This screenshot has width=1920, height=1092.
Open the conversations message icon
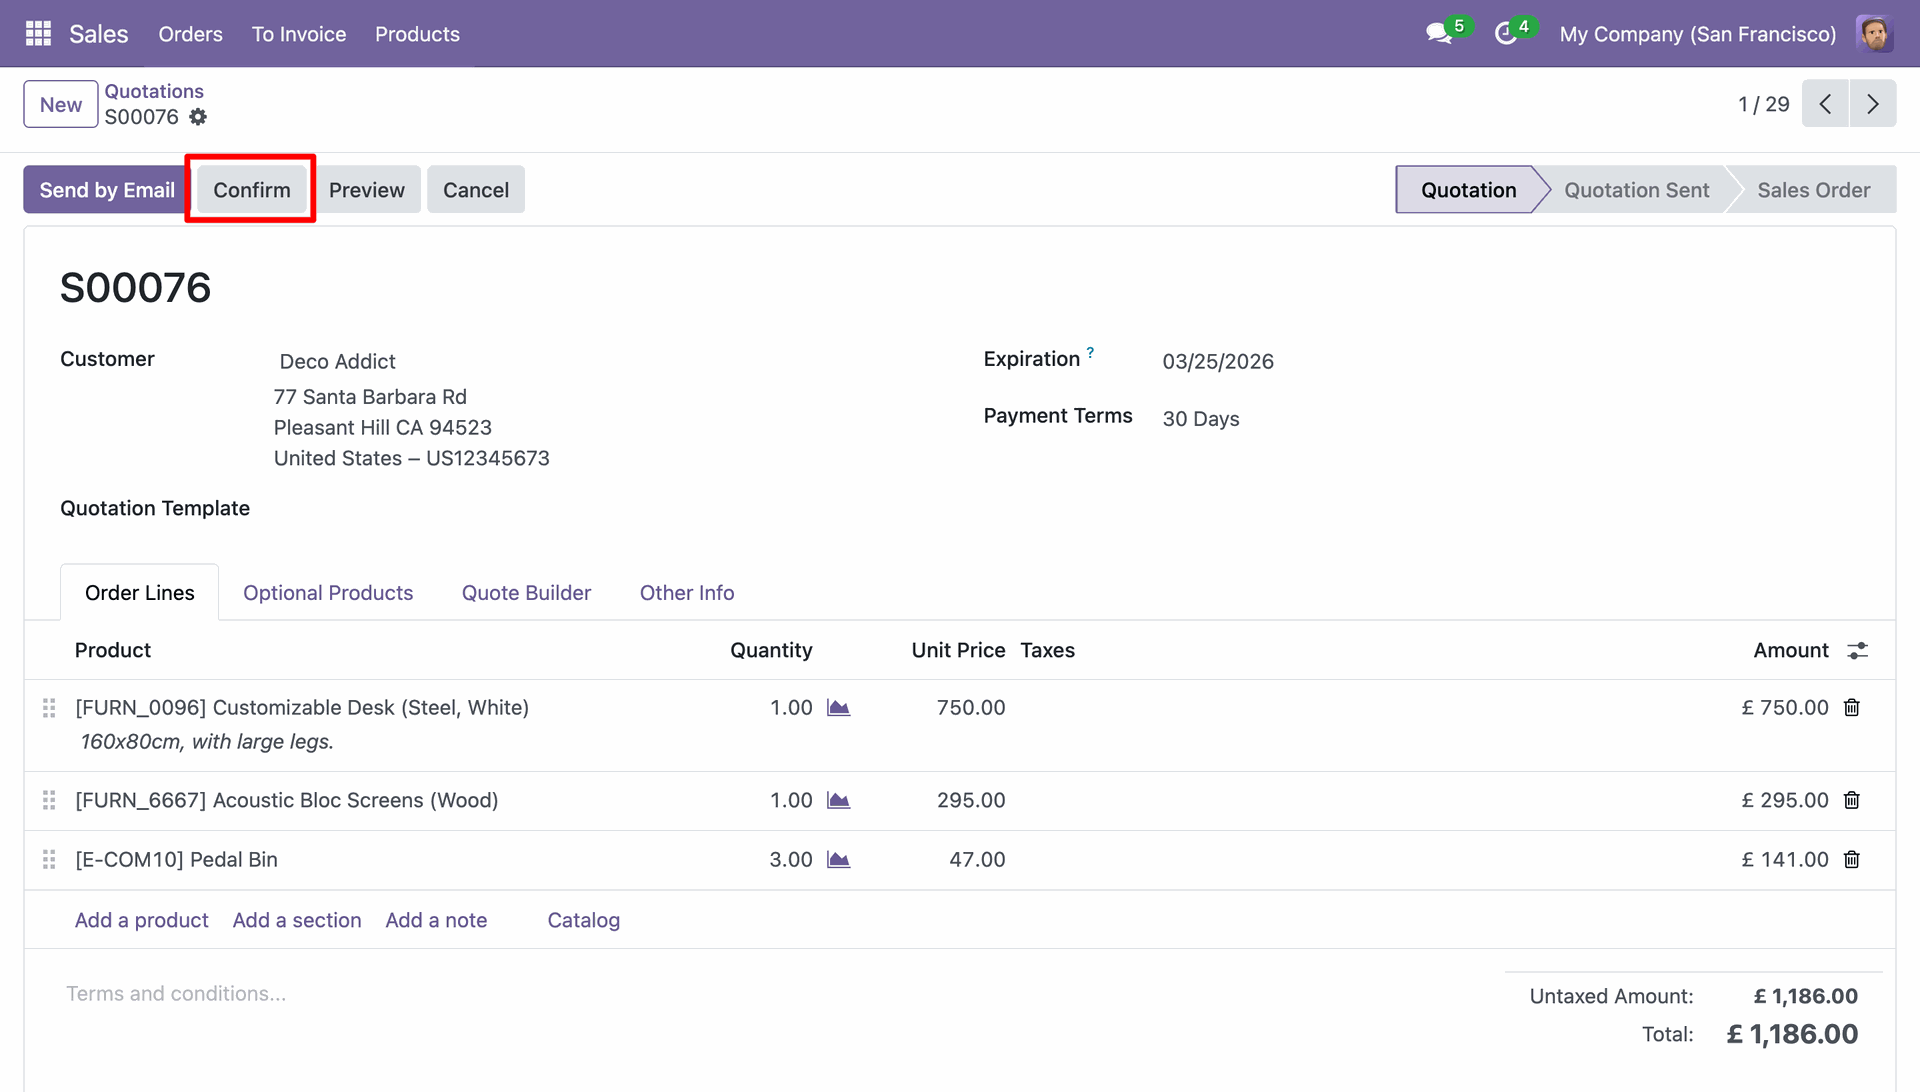tap(1439, 34)
